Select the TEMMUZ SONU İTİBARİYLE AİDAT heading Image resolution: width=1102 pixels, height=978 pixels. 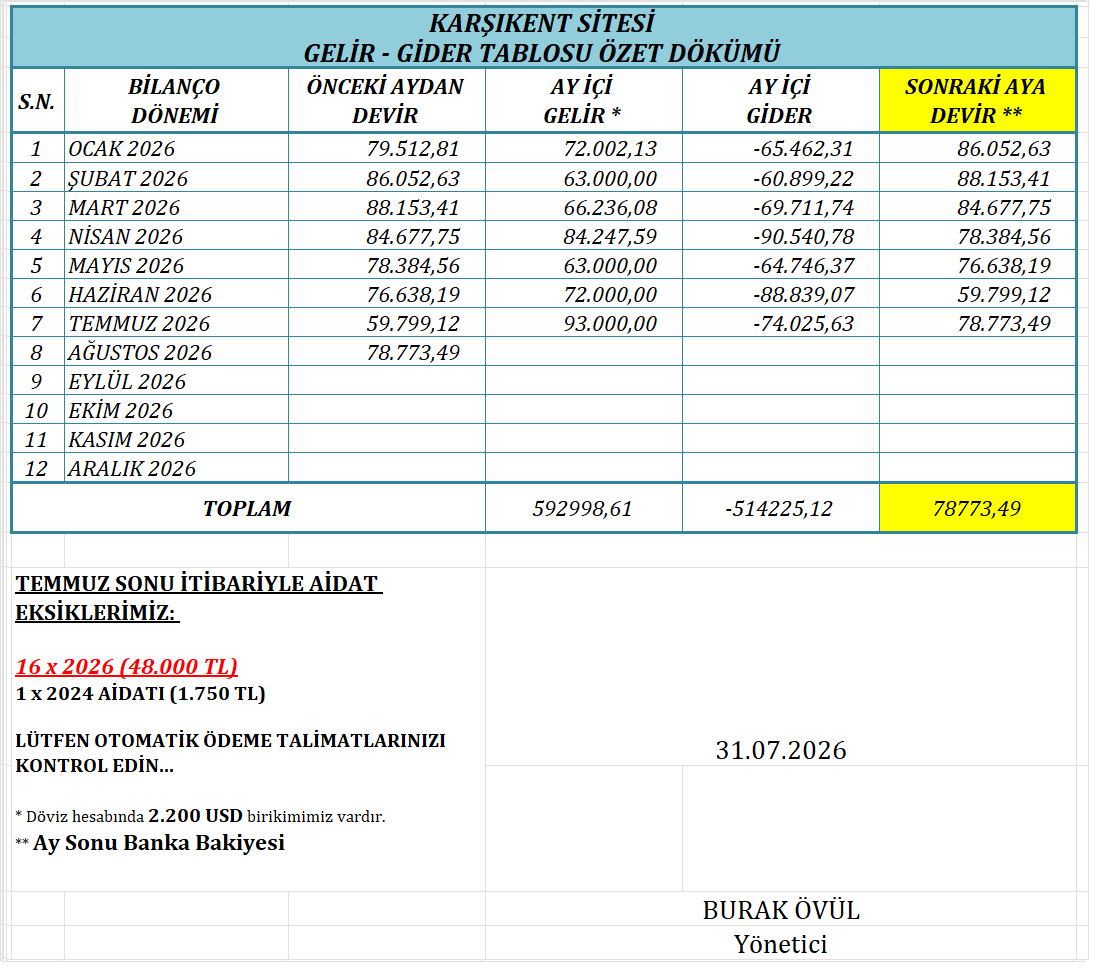point(199,584)
